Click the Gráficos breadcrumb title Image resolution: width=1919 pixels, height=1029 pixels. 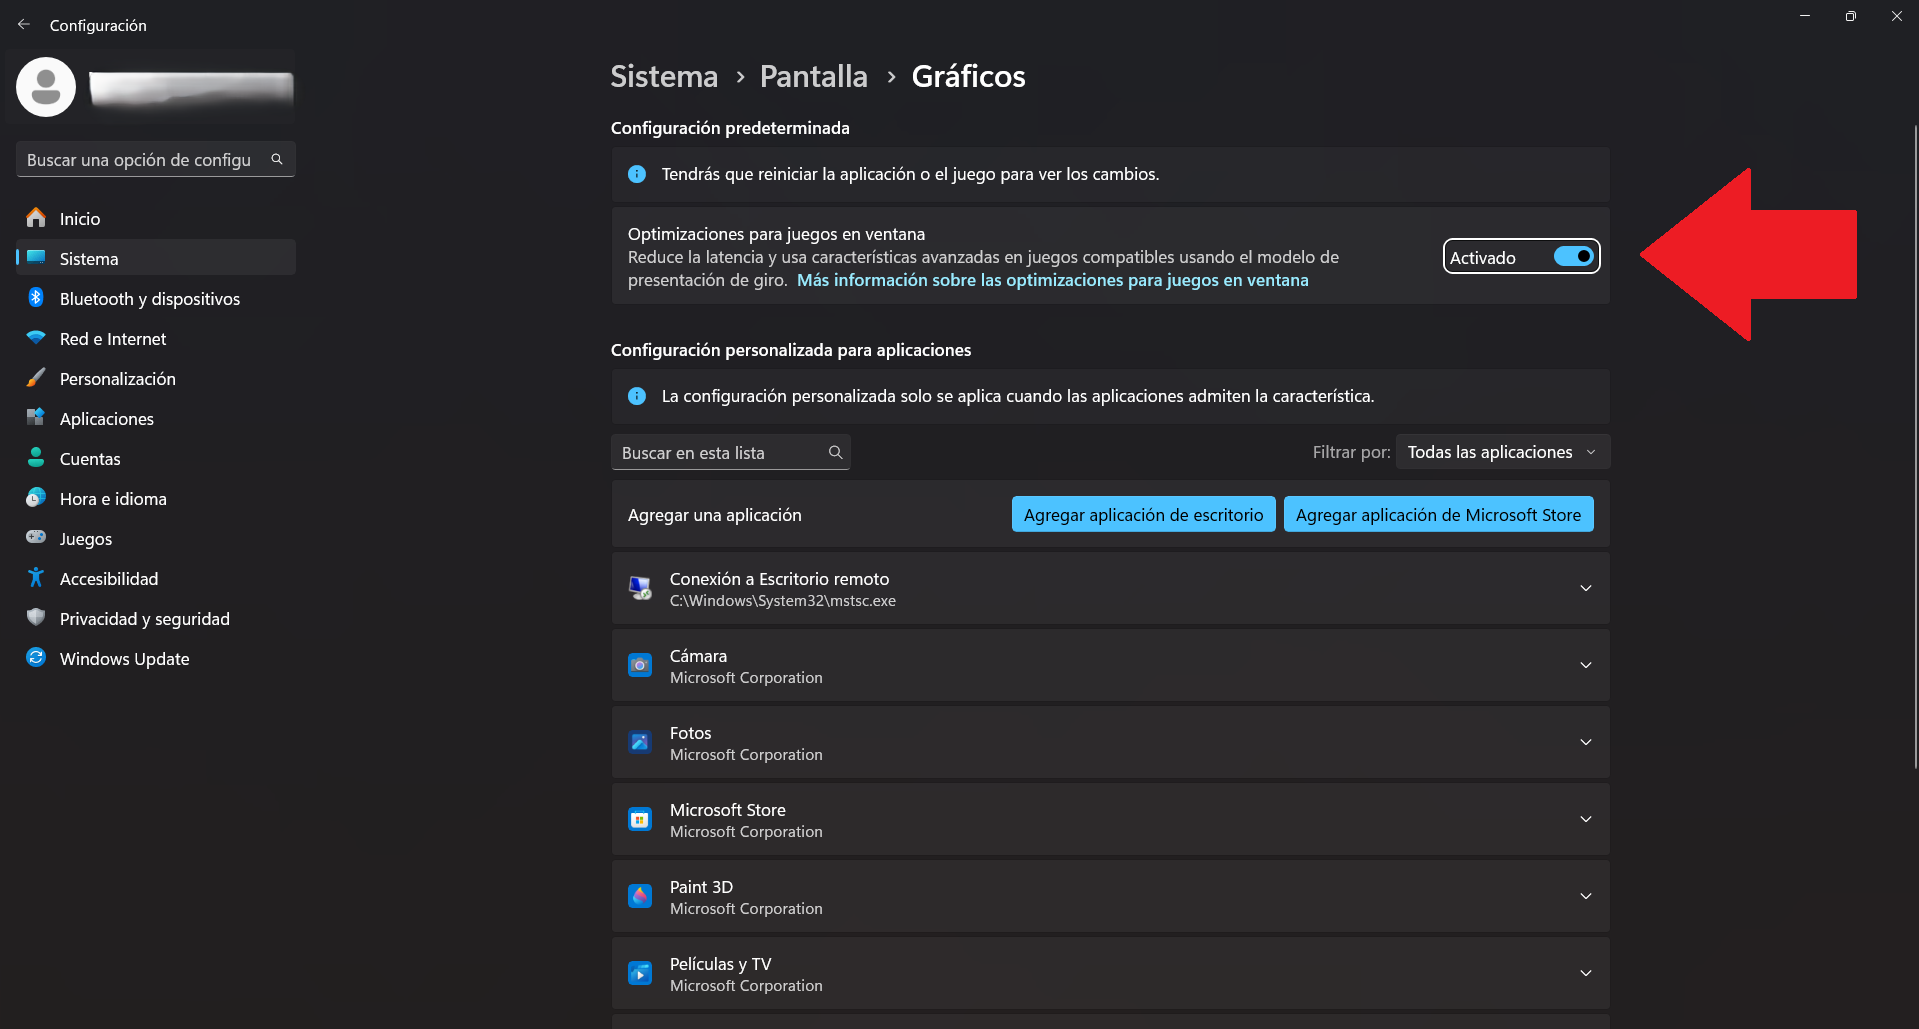[x=968, y=76]
